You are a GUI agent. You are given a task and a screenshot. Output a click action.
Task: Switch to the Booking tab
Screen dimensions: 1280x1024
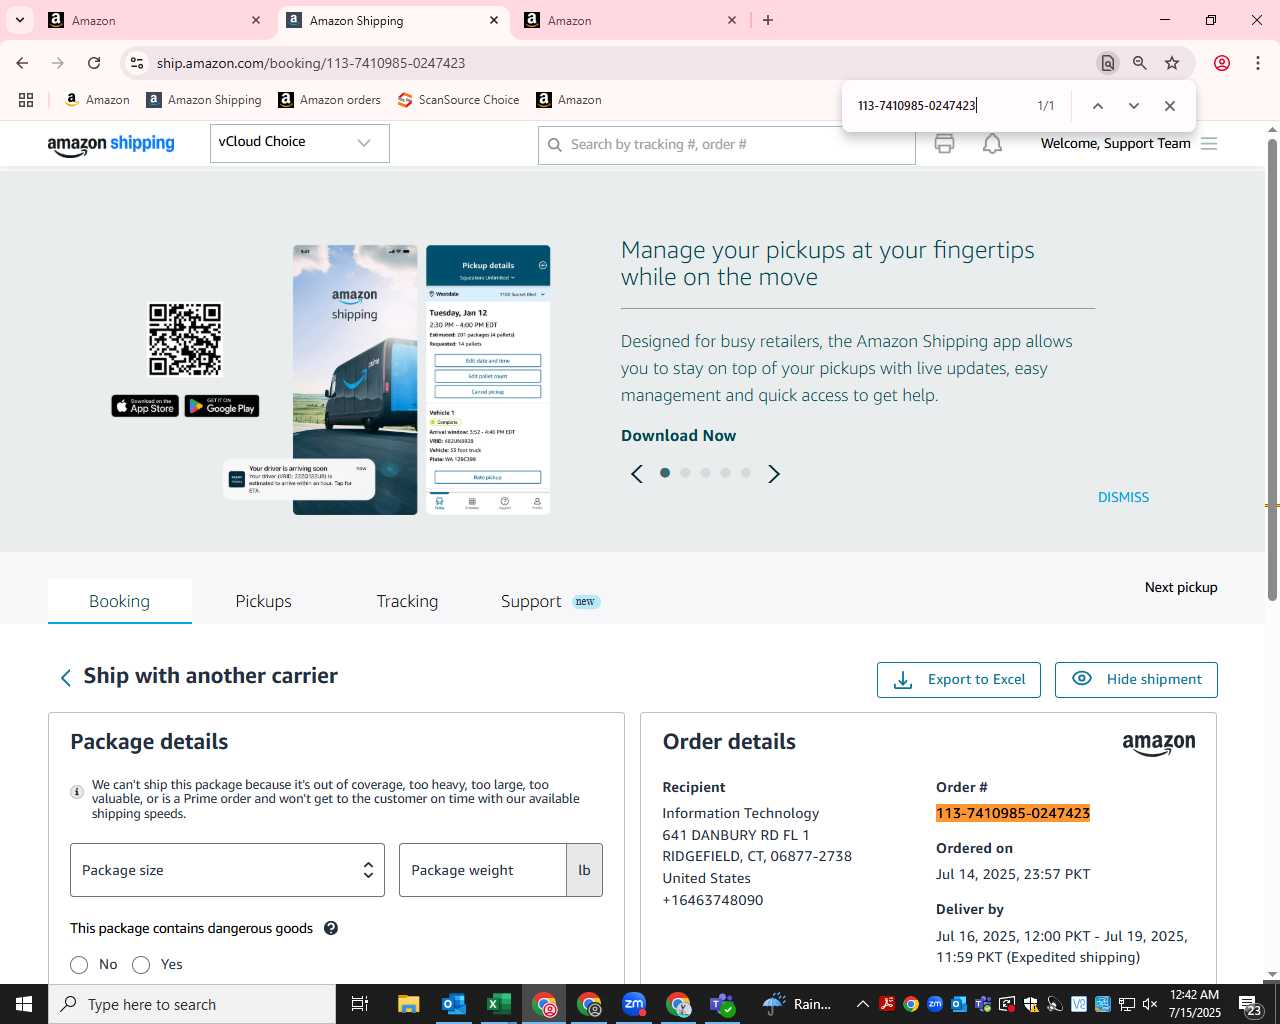pyautogui.click(x=120, y=601)
